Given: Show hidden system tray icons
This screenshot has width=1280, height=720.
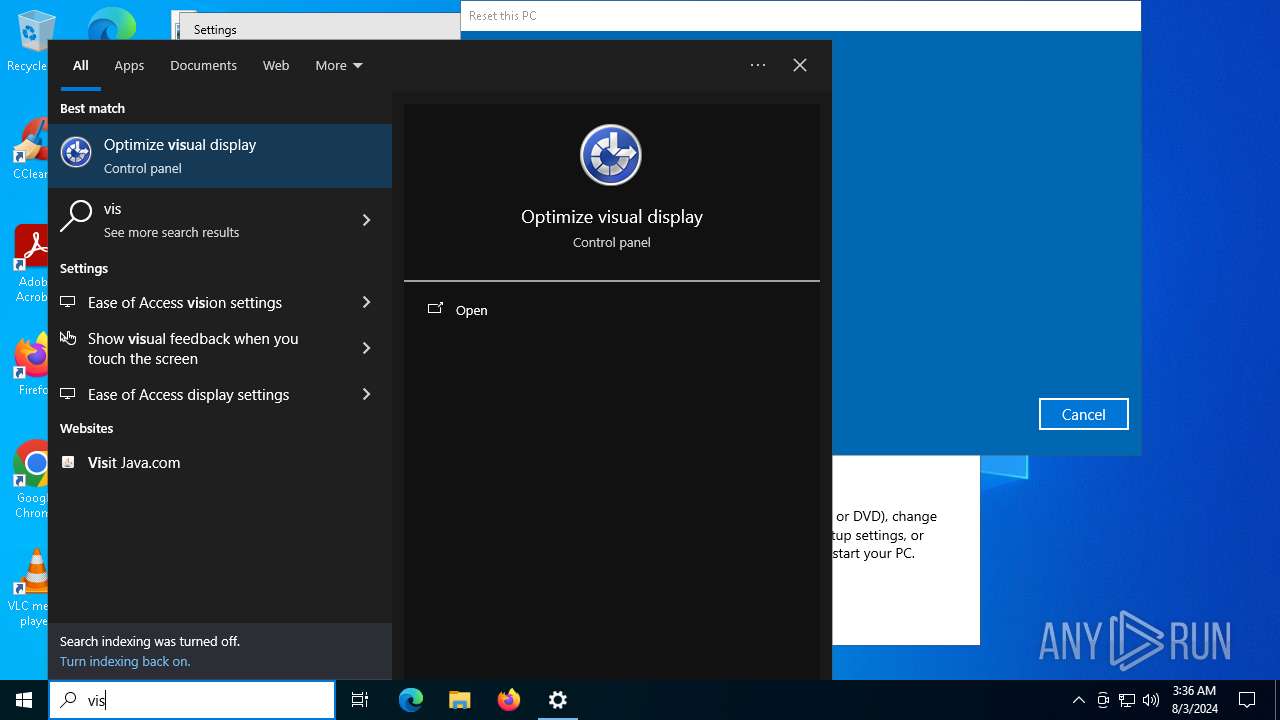Looking at the screenshot, I should tap(1078, 700).
